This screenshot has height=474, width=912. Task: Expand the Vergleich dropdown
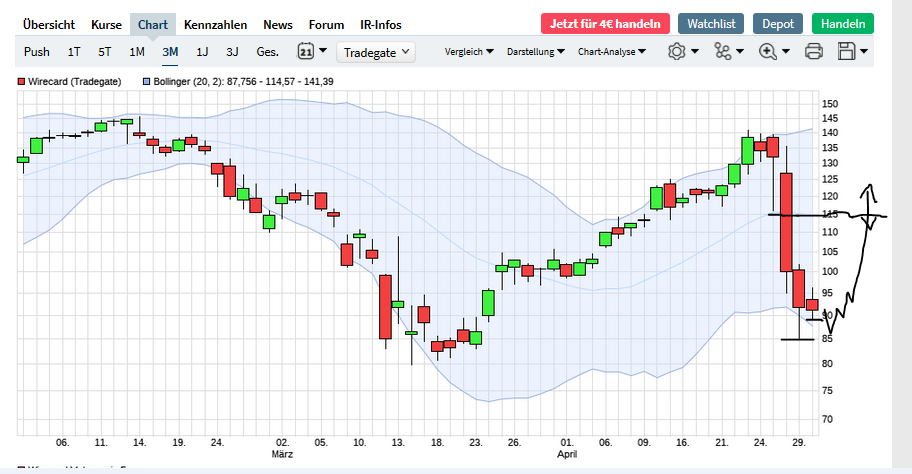pos(469,51)
